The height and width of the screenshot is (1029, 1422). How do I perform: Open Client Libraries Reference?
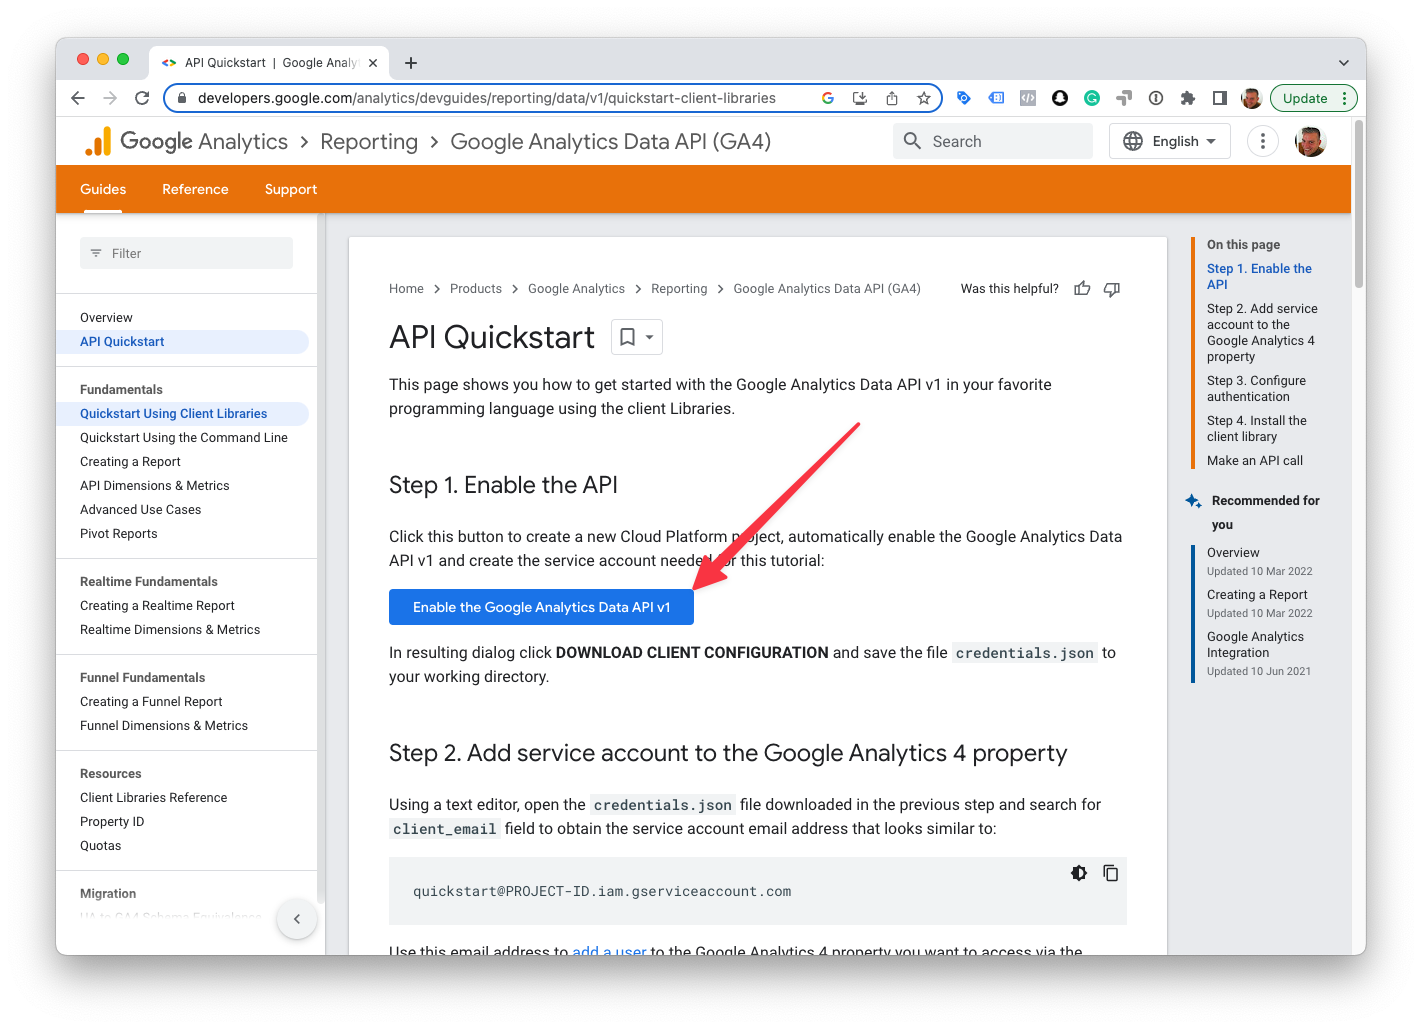[x=154, y=797]
